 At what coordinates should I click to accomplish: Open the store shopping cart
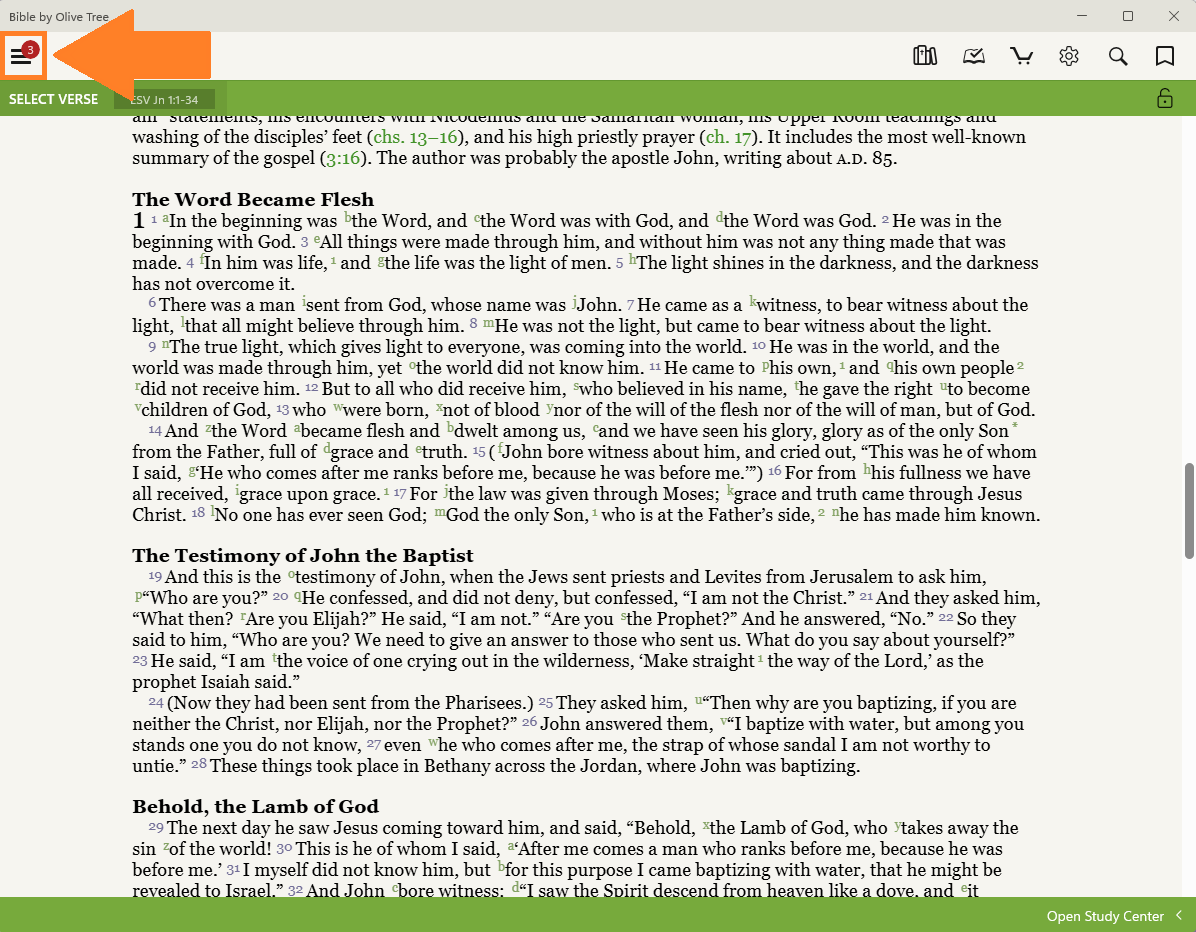click(1021, 56)
